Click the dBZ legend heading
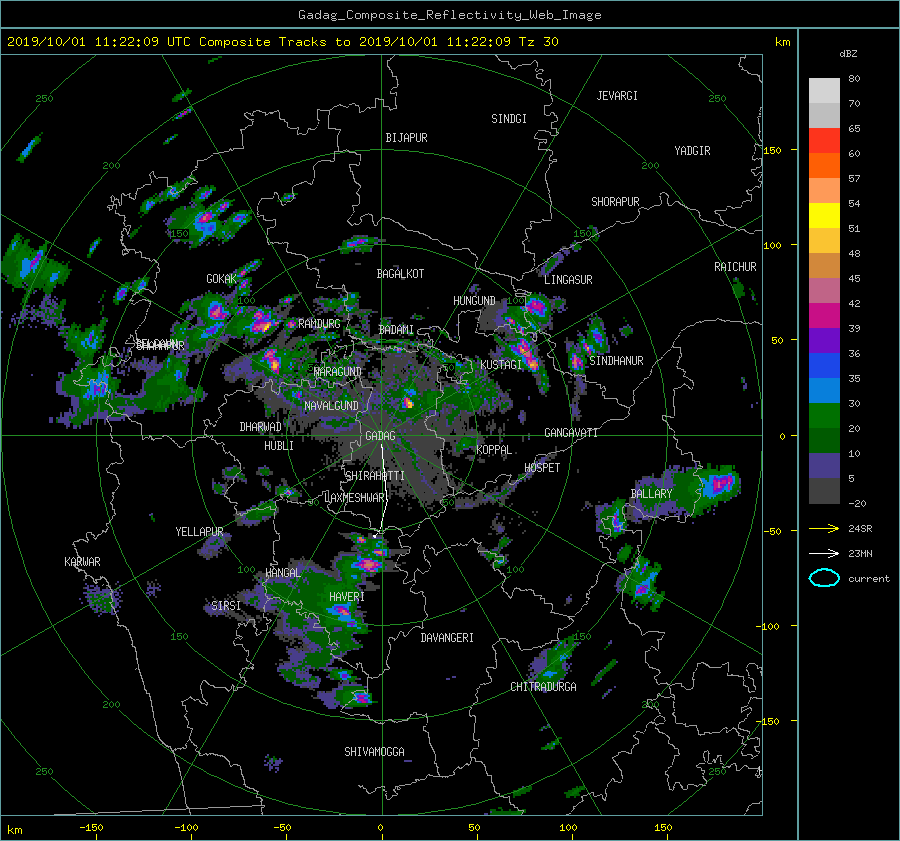 coord(848,54)
